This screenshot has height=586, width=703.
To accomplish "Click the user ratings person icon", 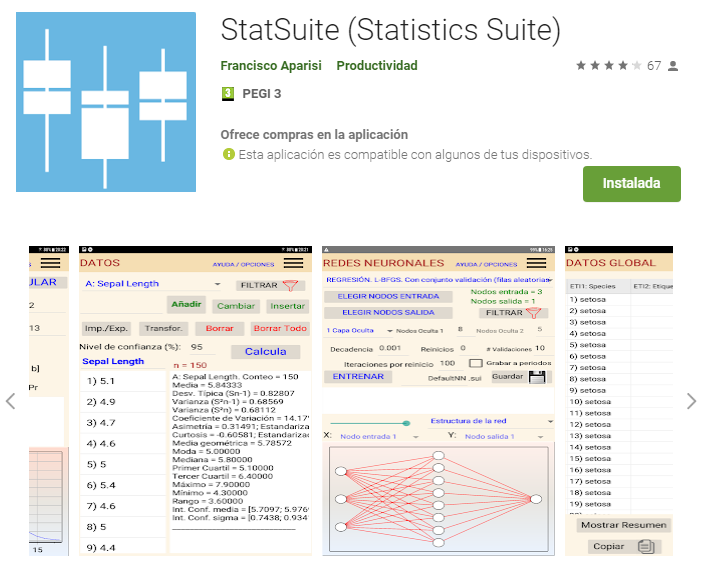I will point(673,66).
